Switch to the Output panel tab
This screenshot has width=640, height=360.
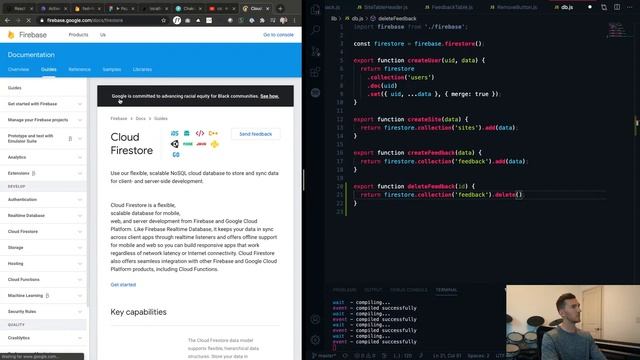[x=373, y=290]
